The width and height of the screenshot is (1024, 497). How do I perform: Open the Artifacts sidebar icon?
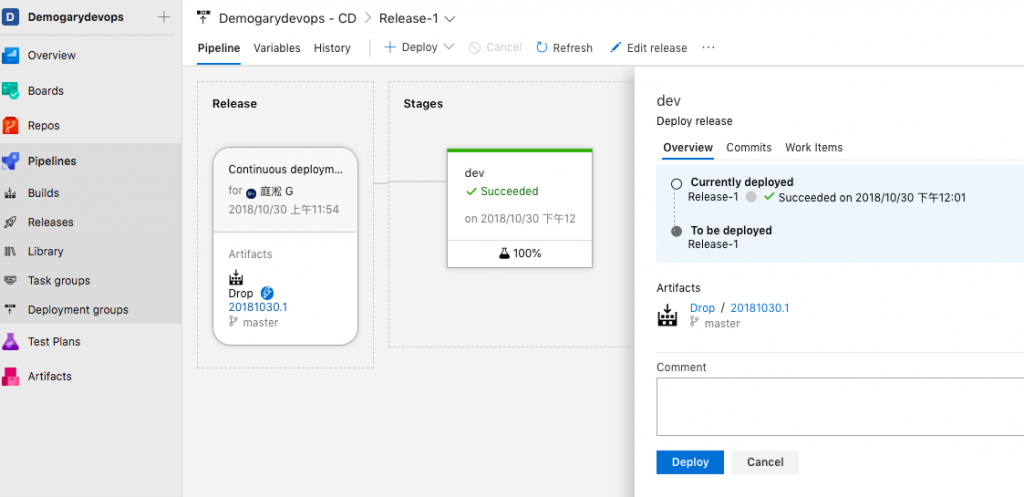(x=10, y=376)
